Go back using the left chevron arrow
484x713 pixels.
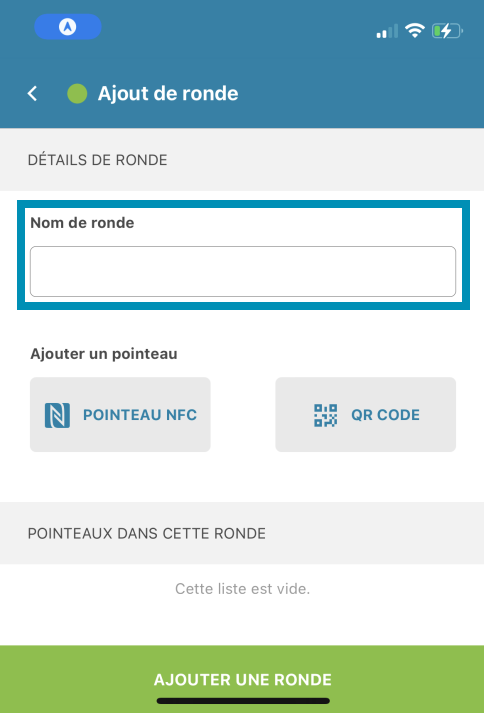click(32, 94)
